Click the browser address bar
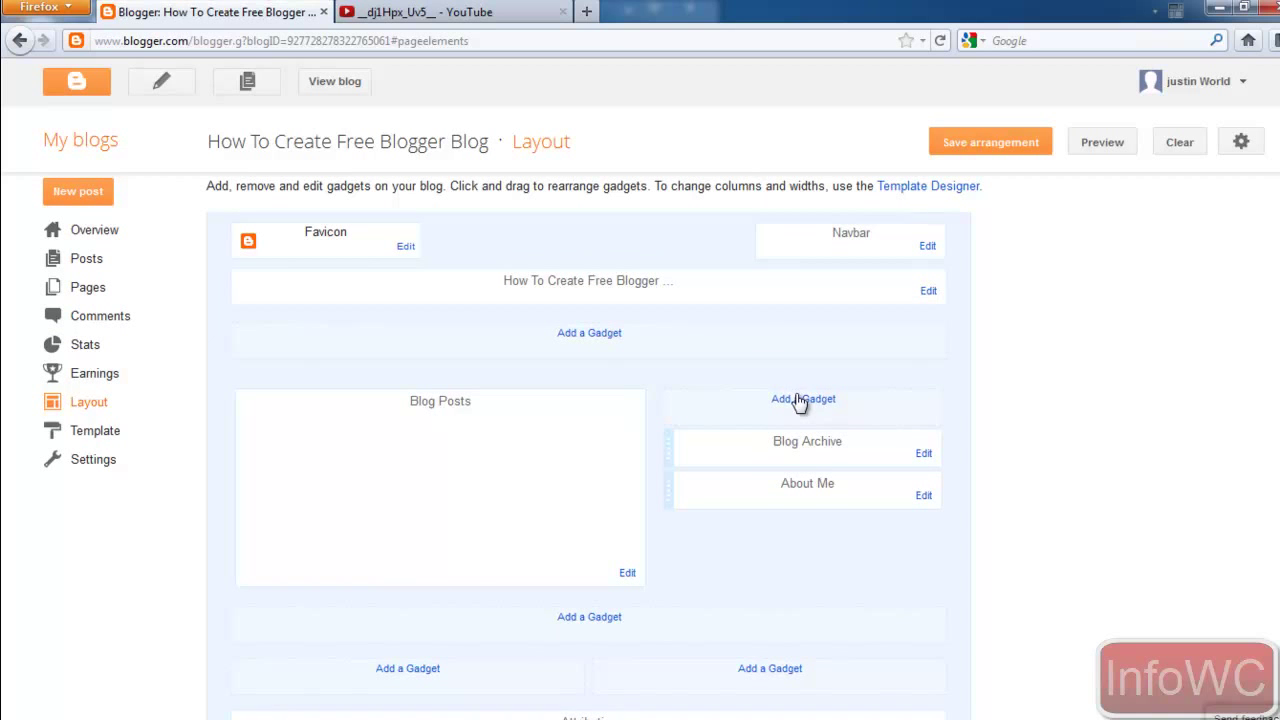The image size is (1280, 720). pyautogui.click(x=490, y=41)
